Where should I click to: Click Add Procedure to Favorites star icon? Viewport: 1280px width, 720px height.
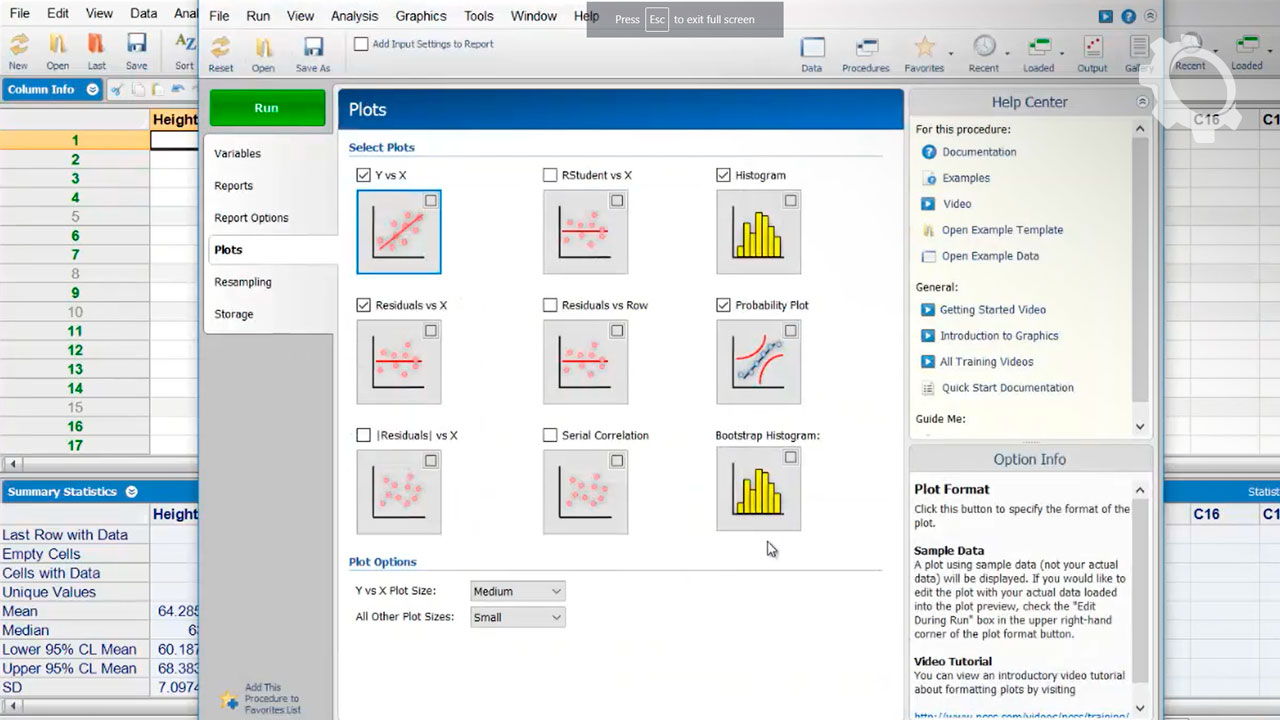point(230,699)
